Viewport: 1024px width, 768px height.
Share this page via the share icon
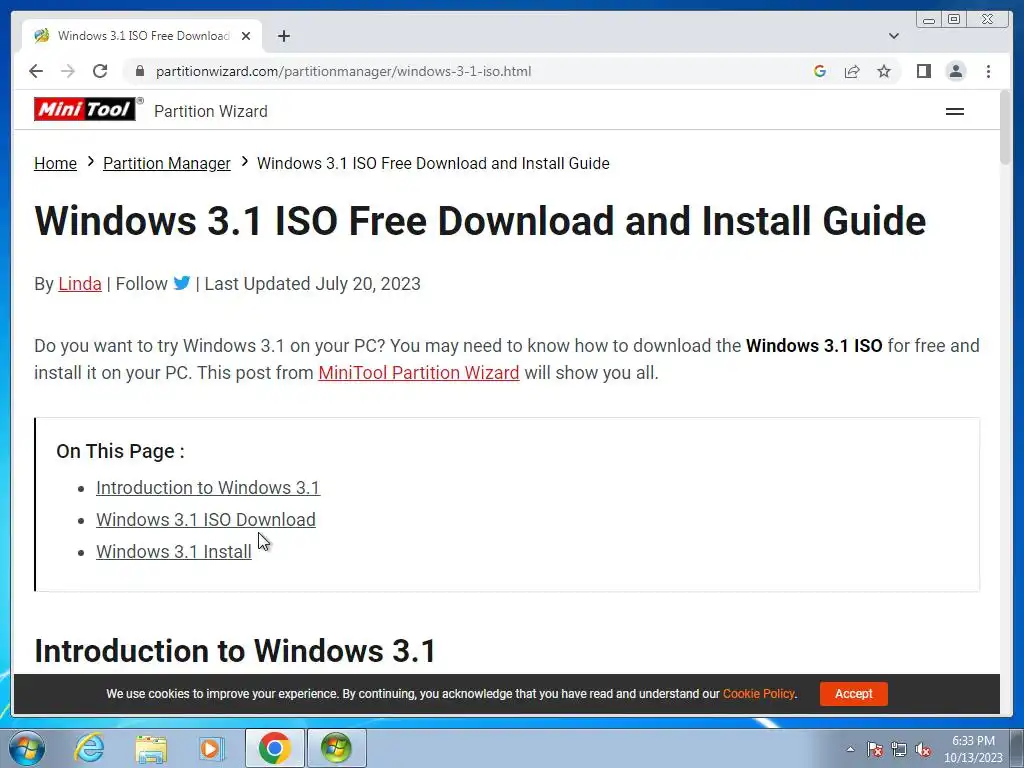point(852,71)
